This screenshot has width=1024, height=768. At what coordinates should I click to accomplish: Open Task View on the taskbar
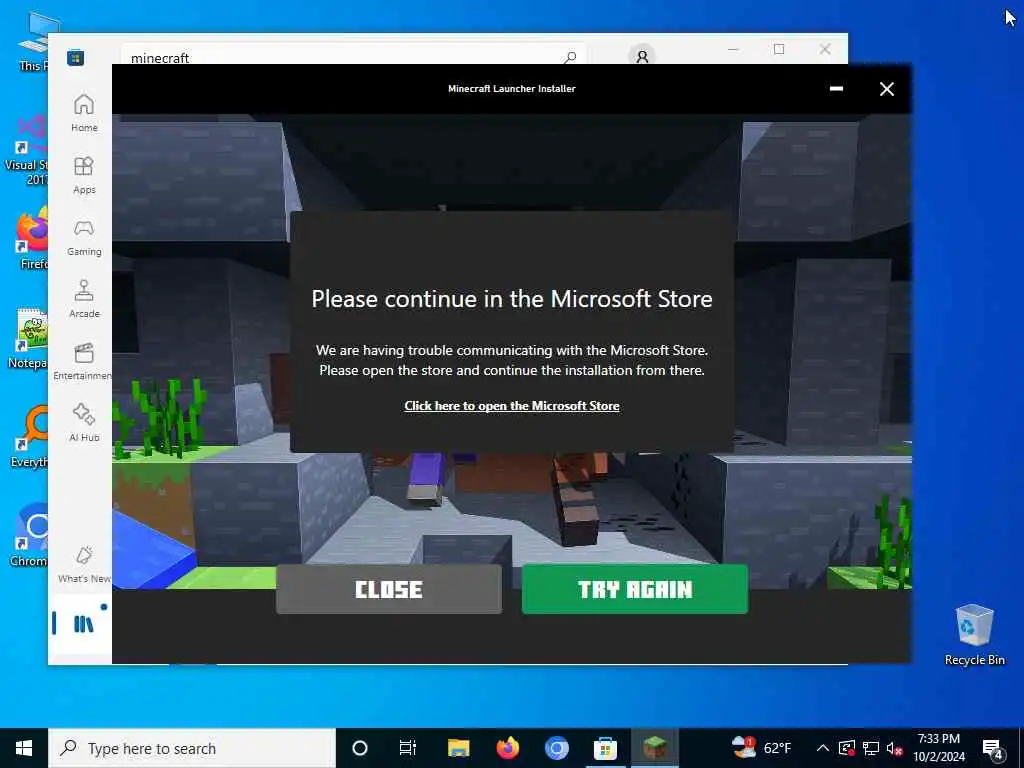[408, 748]
